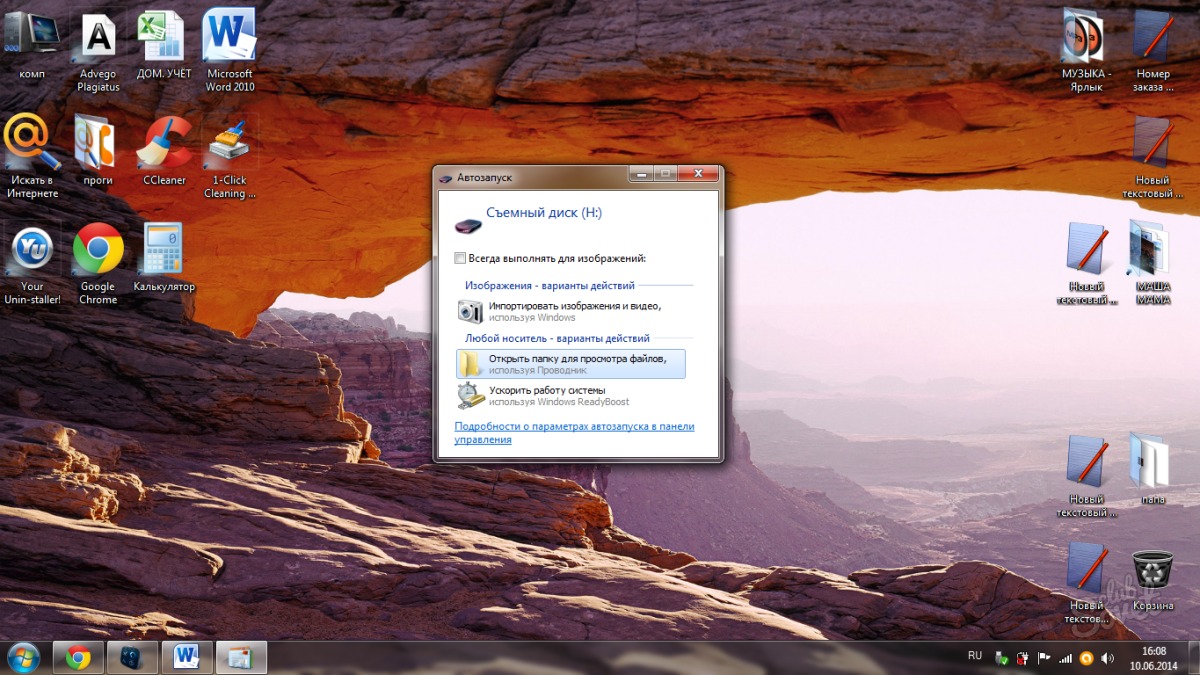This screenshot has height=675, width=1200.
Task: Enable 'Всегда выполнять для изображений' checkbox
Action: click(x=460, y=258)
